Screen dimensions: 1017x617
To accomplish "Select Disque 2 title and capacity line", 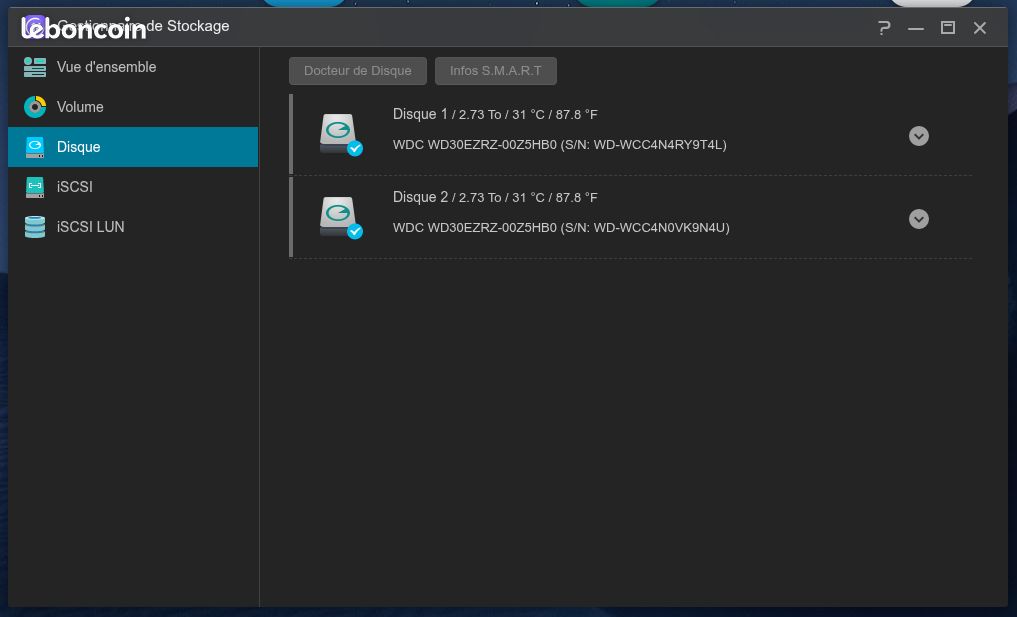I will point(495,197).
